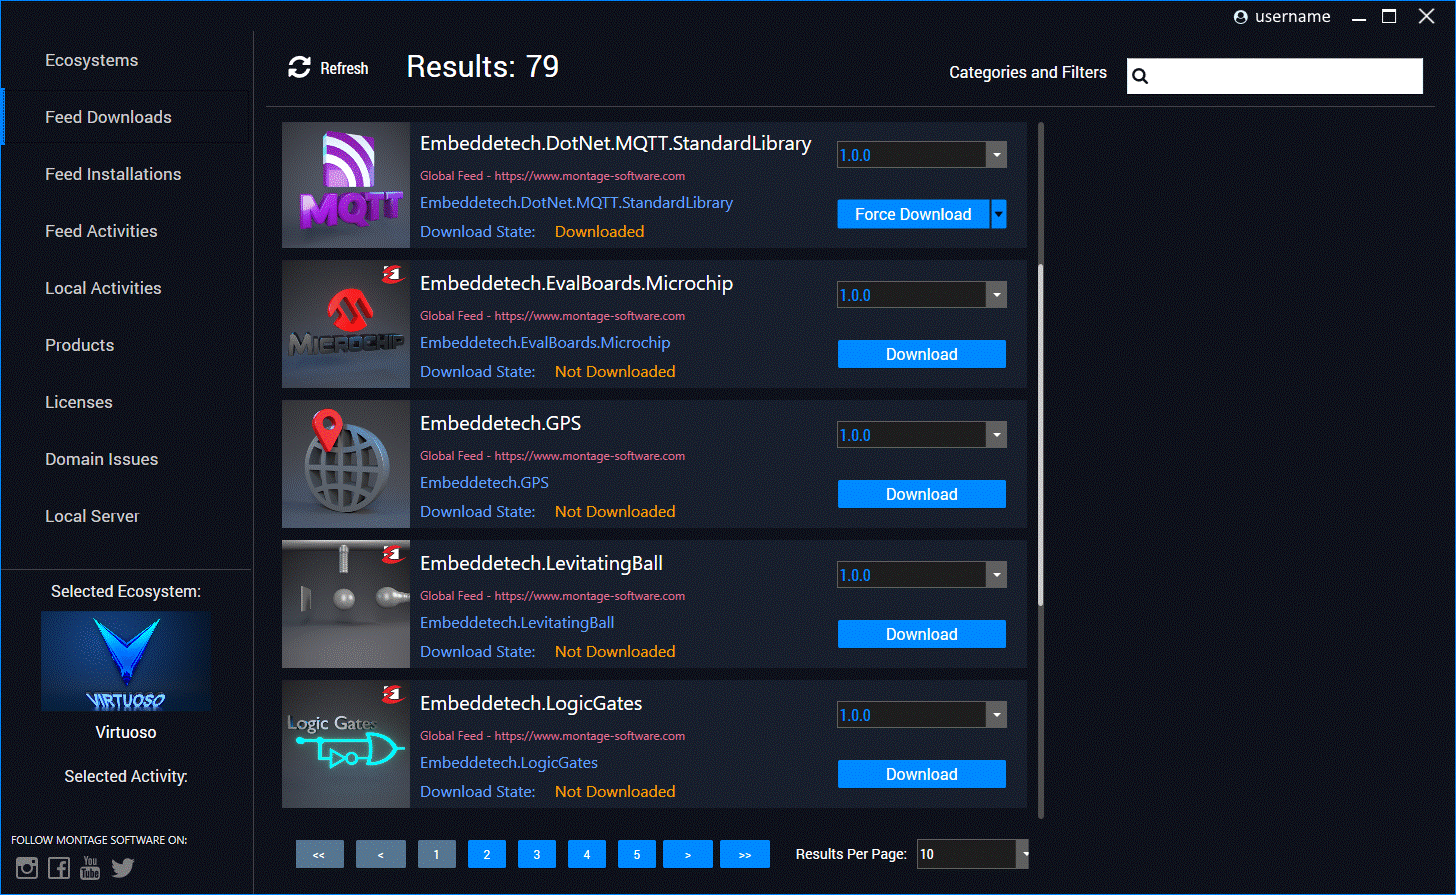The width and height of the screenshot is (1456, 895).
Task: Open version dropdown for LevitatingBall
Action: [x=996, y=575]
